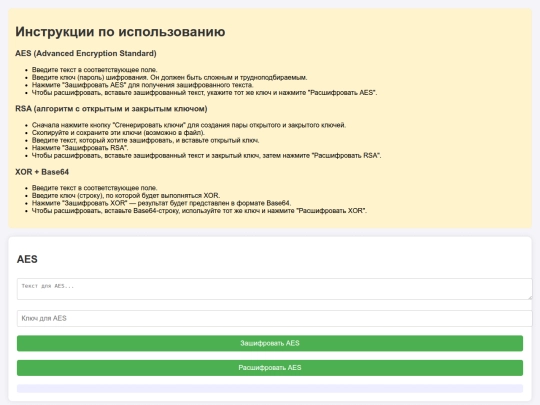Image resolution: width=540 pixels, height=405 pixels.
Task: Click the line 'Введите ключ (пароль) шифрования'
Action: 169,77
